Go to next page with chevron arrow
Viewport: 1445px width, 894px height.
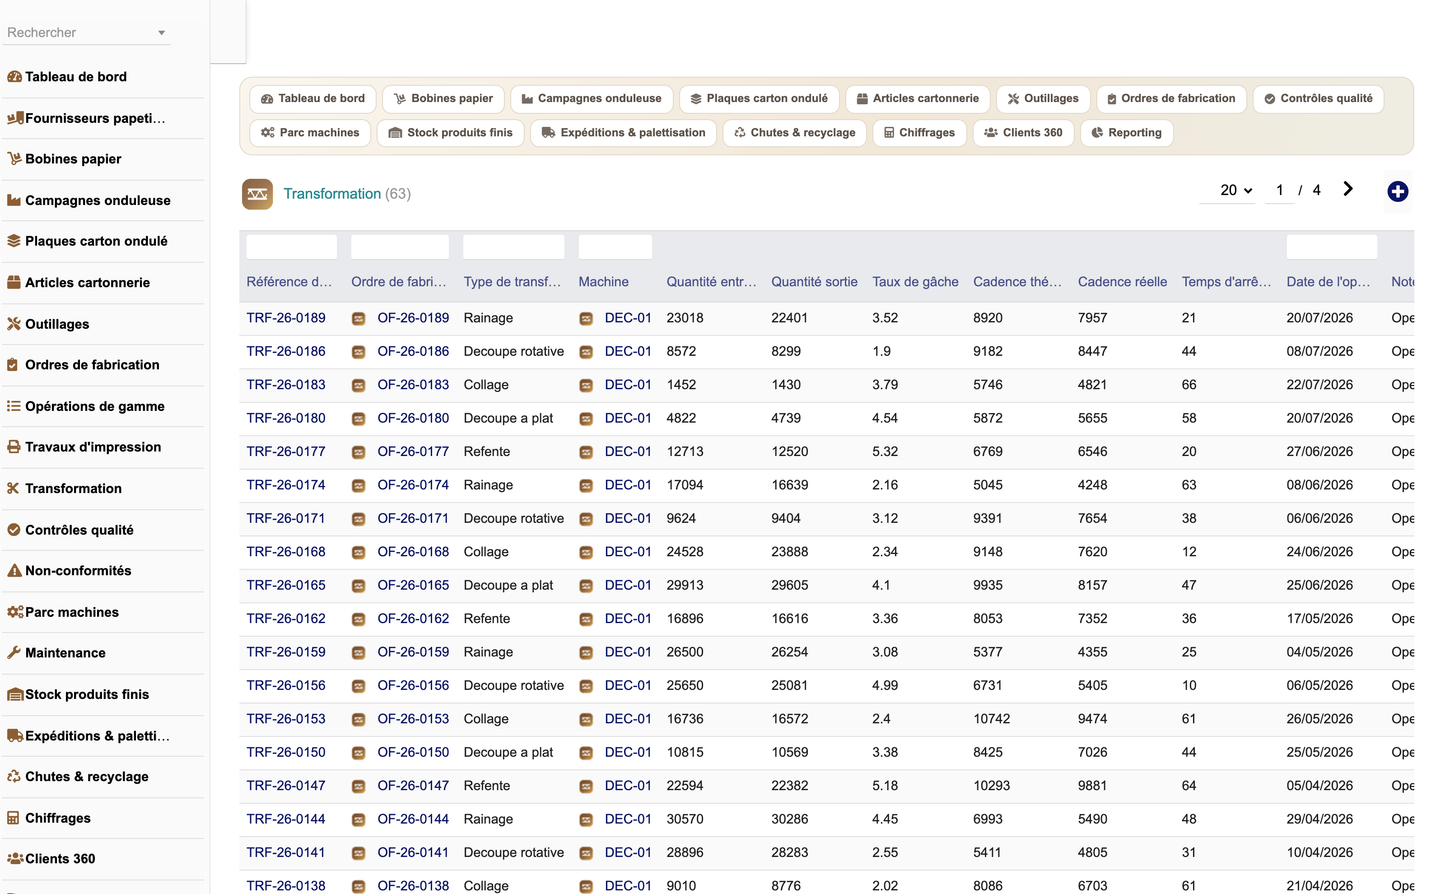pyautogui.click(x=1348, y=189)
